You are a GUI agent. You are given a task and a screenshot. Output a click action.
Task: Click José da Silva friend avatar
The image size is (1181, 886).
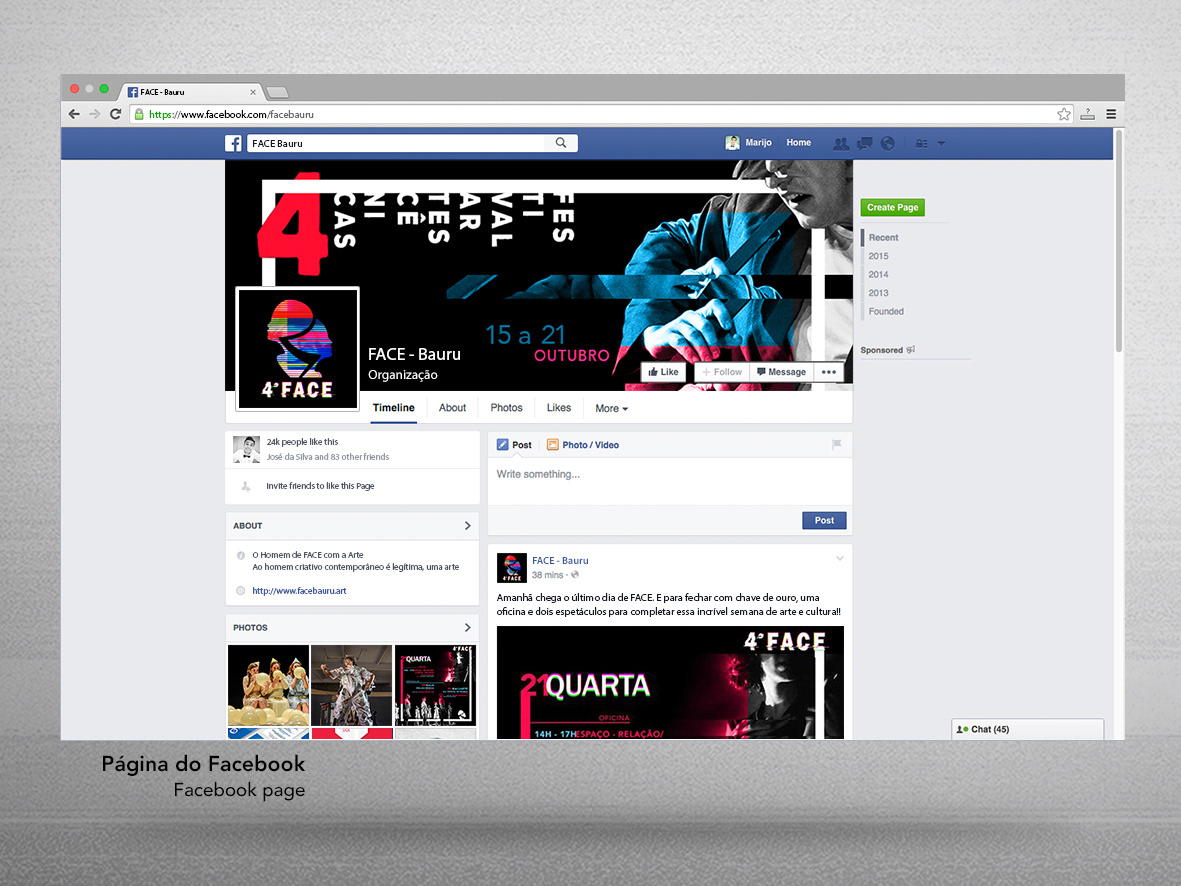point(246,449)
